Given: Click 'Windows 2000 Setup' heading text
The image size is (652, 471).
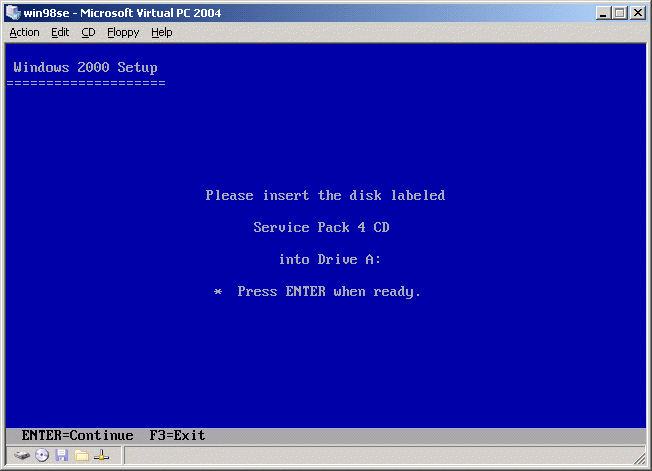Looking at the screenshot, I should pyautogui.click(x=85, y=67).
